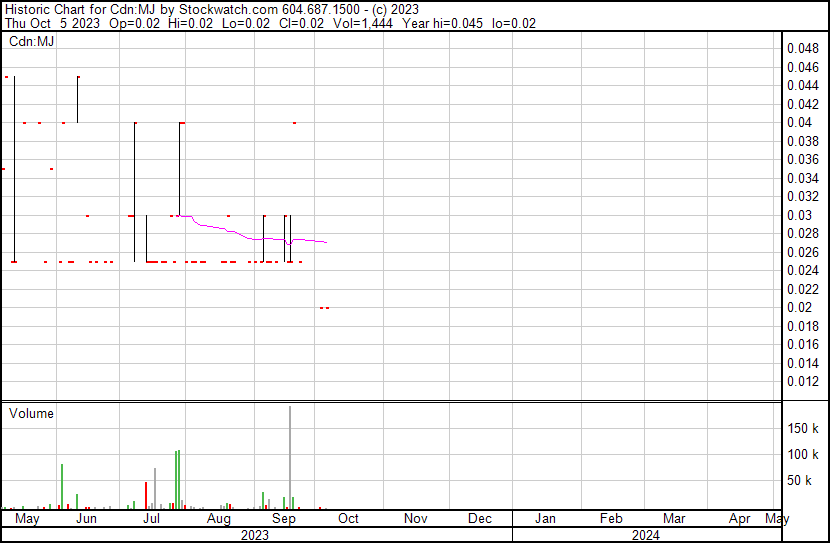The image size is (830, 543).
Task: Select the 2024 year label
Action: coord(645,535)
